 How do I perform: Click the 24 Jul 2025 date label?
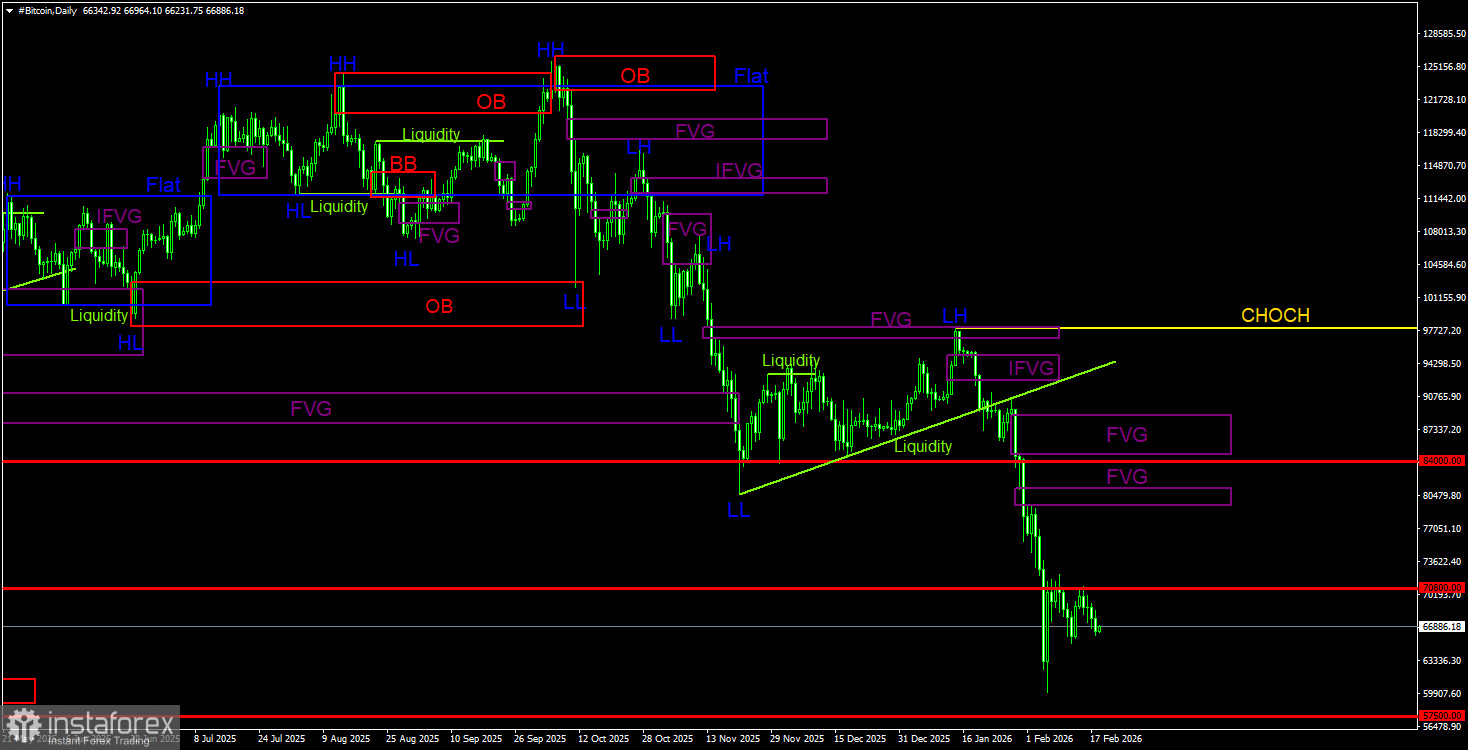point(281,739)
